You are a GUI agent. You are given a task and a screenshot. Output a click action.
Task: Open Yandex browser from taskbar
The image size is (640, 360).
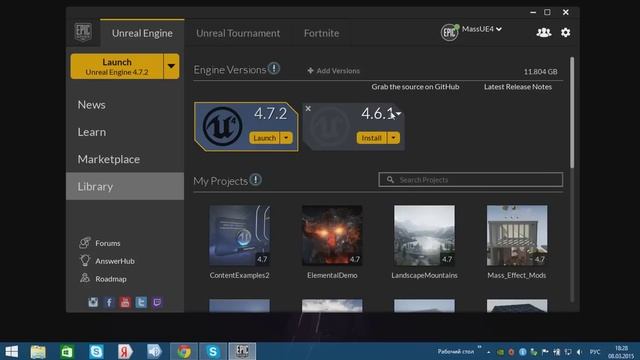[x=125, y=351]
